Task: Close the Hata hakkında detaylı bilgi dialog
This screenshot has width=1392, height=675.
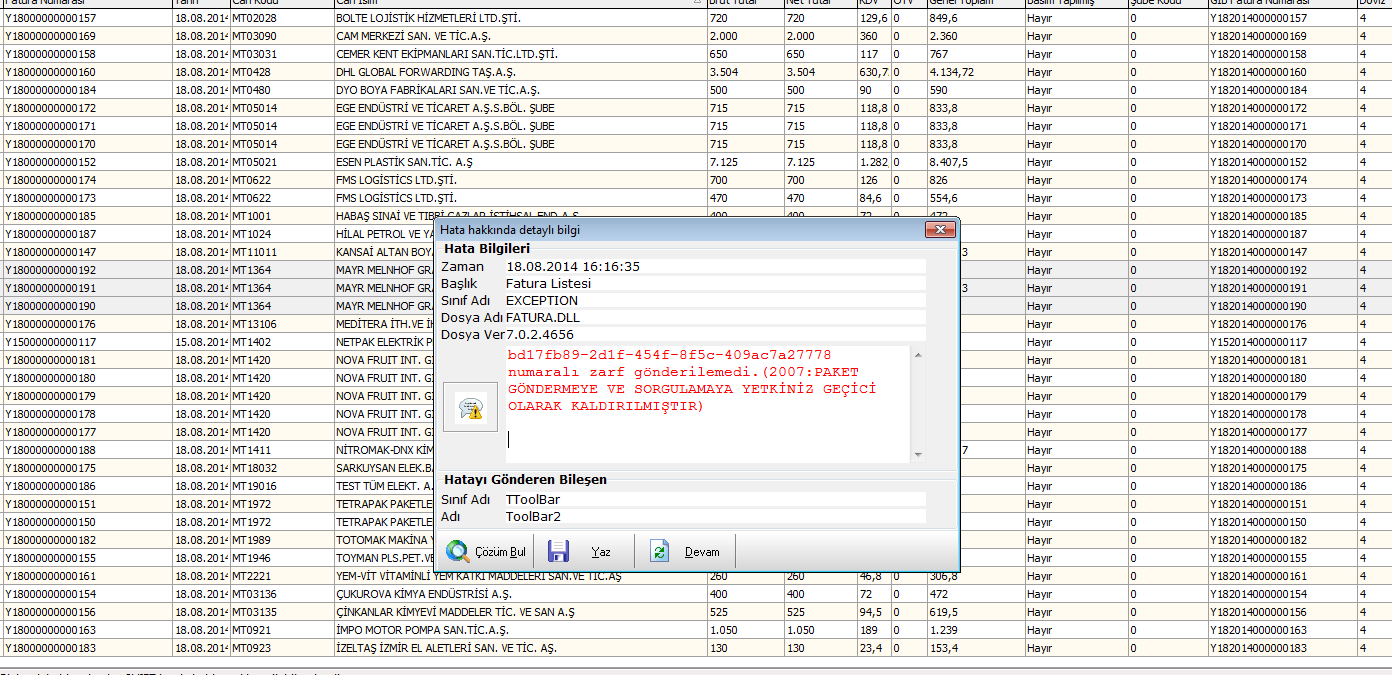Action: pos(938,230)
